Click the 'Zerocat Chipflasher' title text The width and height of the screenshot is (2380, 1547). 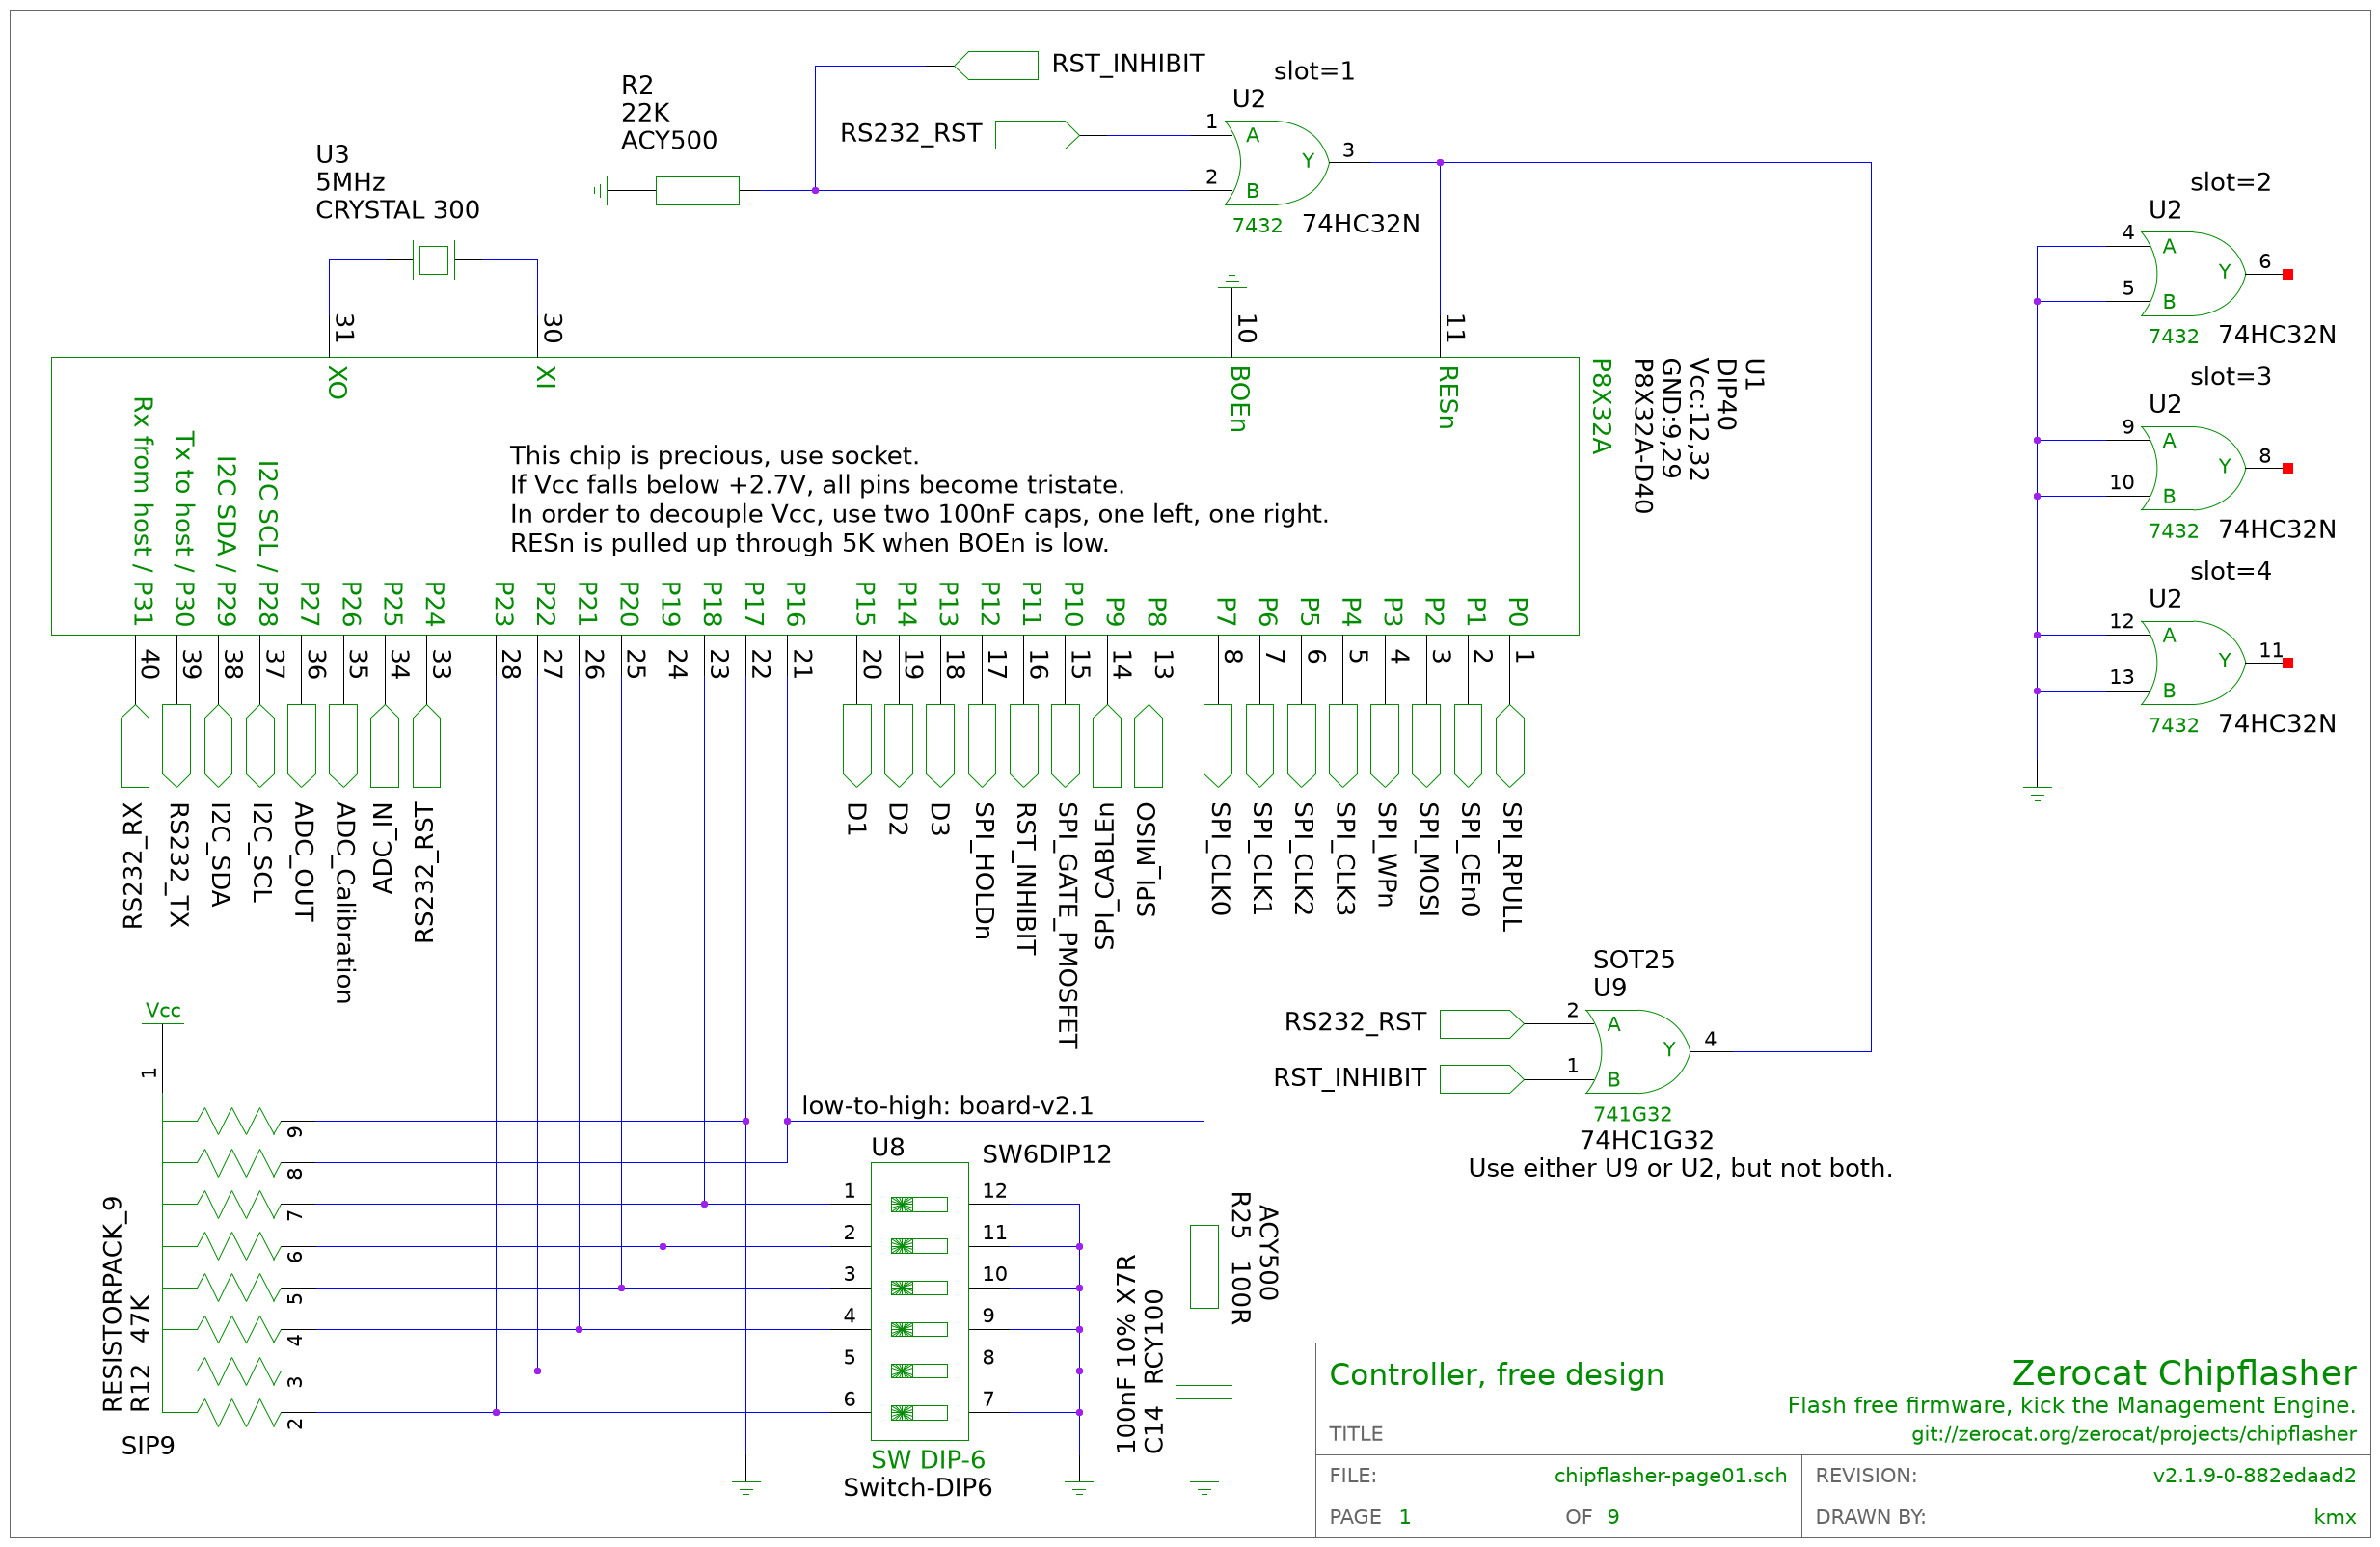(x=2184, y=1373)
